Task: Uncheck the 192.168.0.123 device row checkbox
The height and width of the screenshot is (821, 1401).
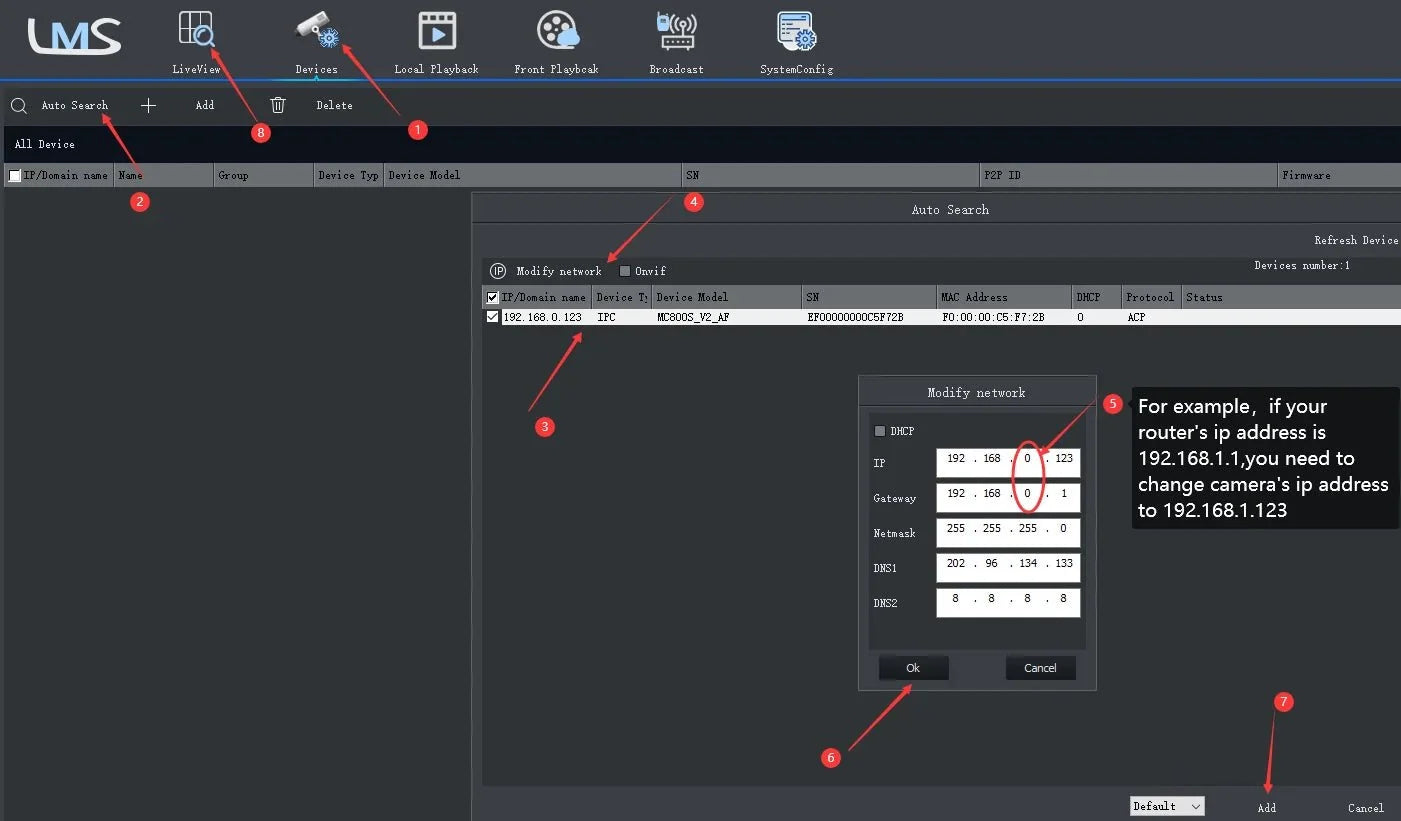Action: 492,317
